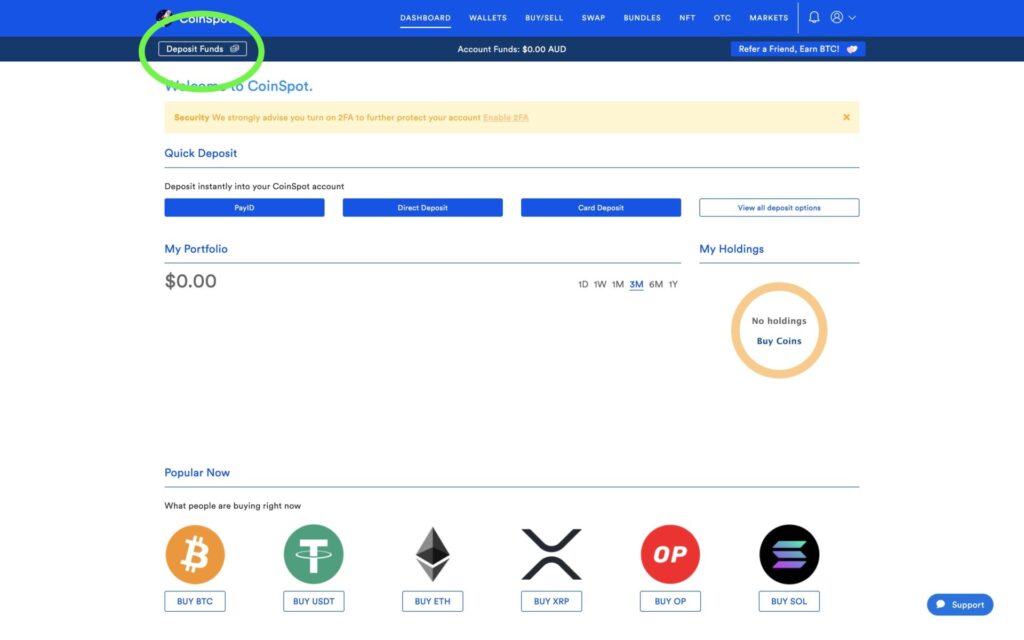Select the 1D portfolio time range

coord(583,285)
